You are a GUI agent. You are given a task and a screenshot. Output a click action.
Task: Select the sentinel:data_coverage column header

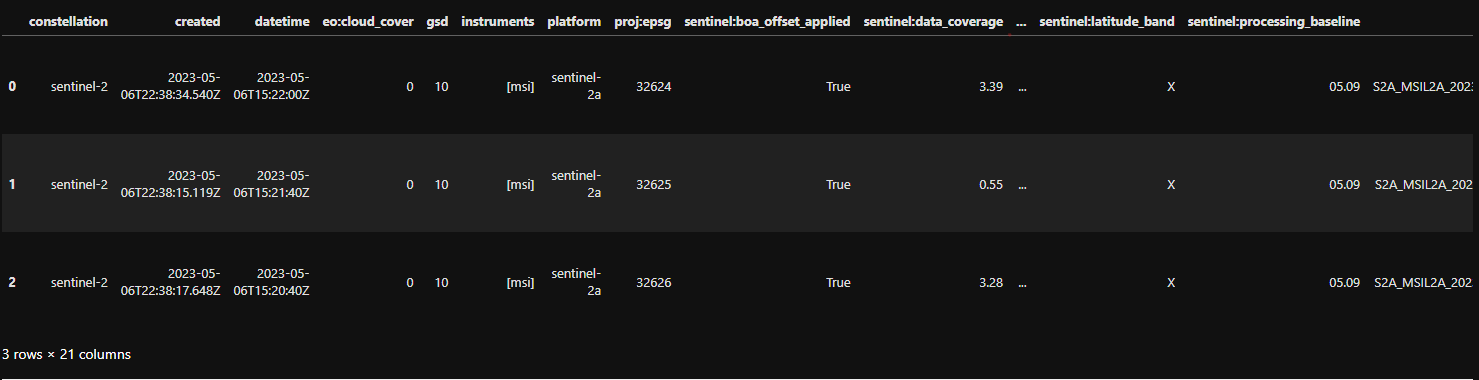point(933,21)
